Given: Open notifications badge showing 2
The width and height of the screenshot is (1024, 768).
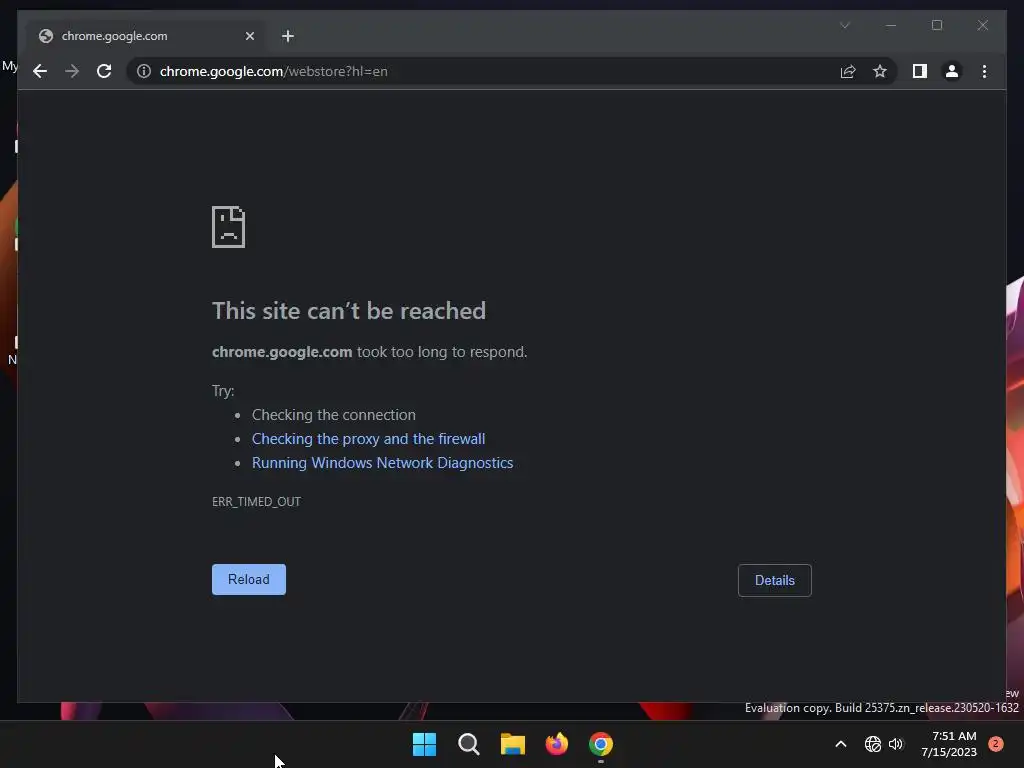Looking at the screenshot, I should [x=996, y=744].
